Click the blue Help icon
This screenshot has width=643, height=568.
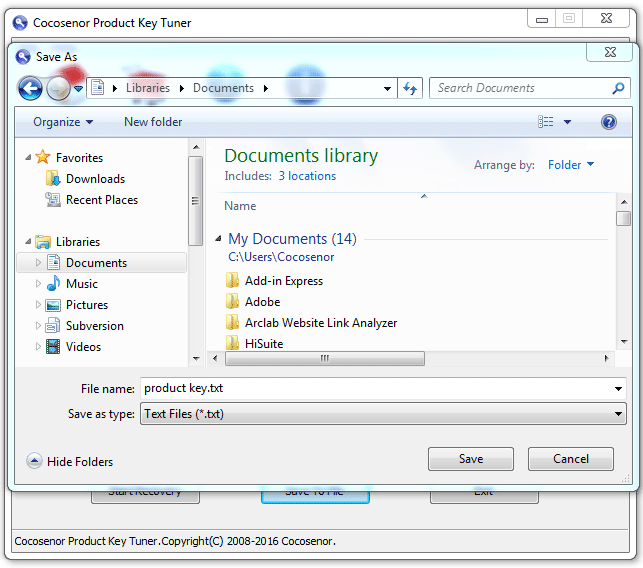(x=609, y=122)
